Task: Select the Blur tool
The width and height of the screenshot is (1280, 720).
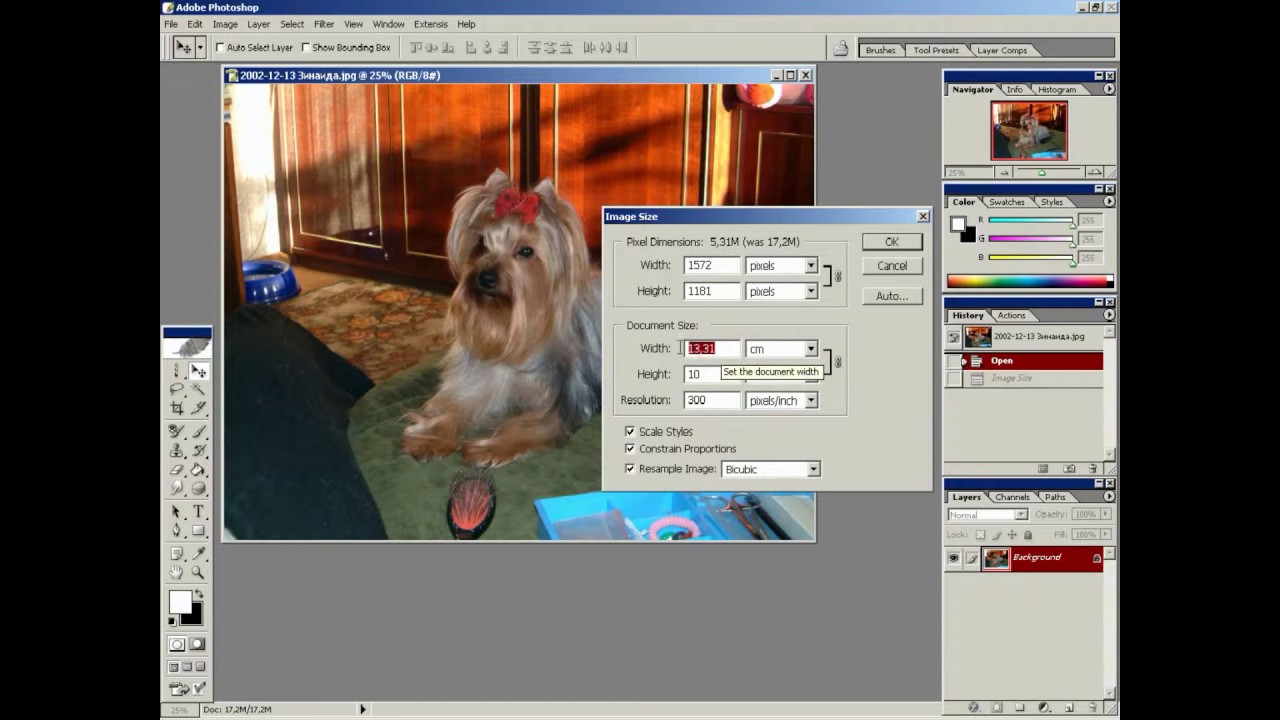Action: (177, 488)
